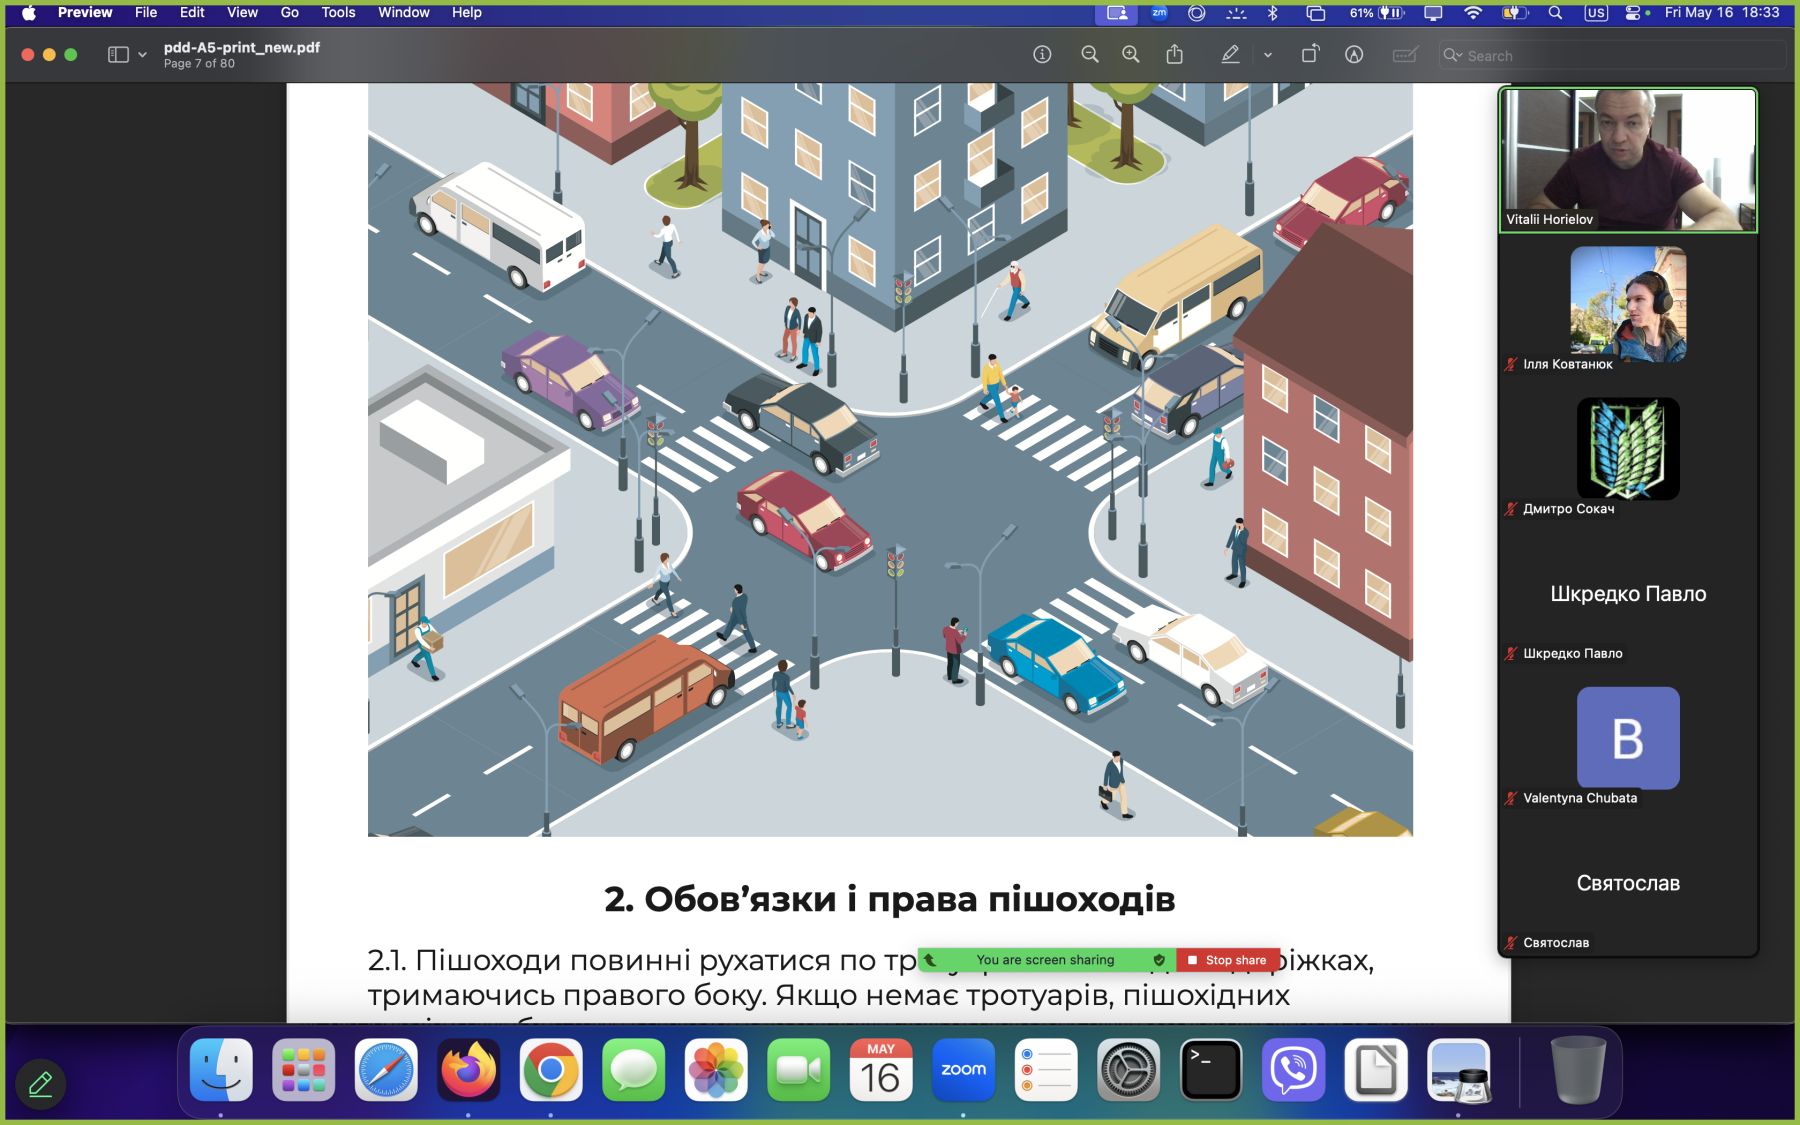This screenshot has height=1125, width=1800.
Task: Open the Wi-Fi status menu
Action: point(1472,13)
